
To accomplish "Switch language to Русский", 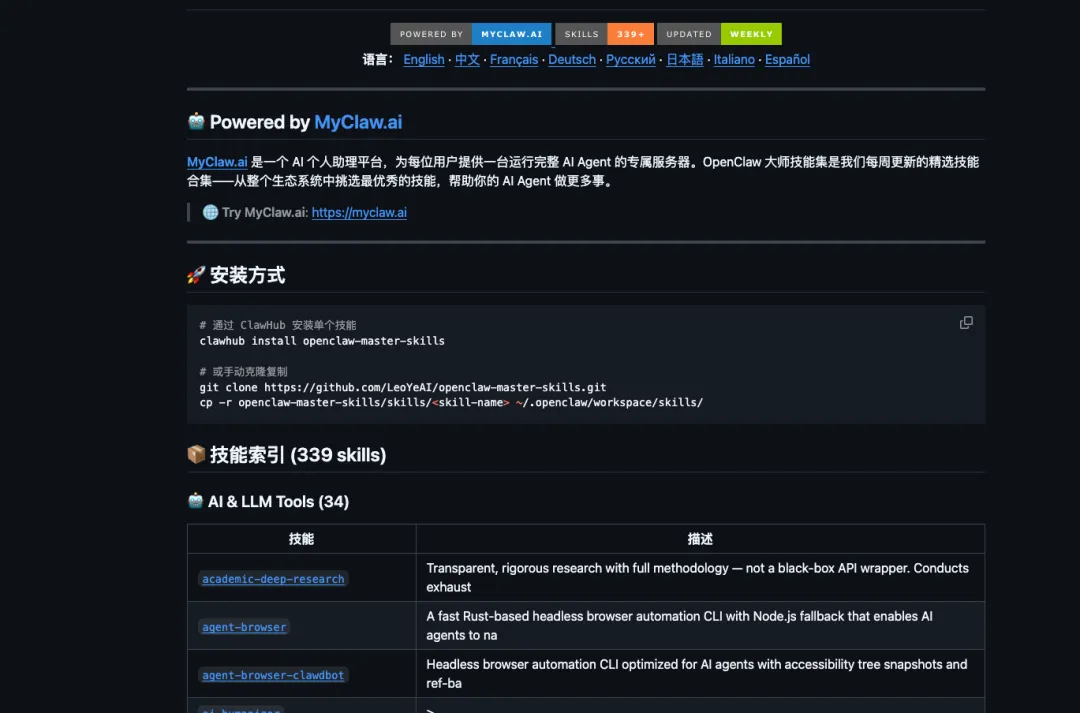I will coord(631,59).
